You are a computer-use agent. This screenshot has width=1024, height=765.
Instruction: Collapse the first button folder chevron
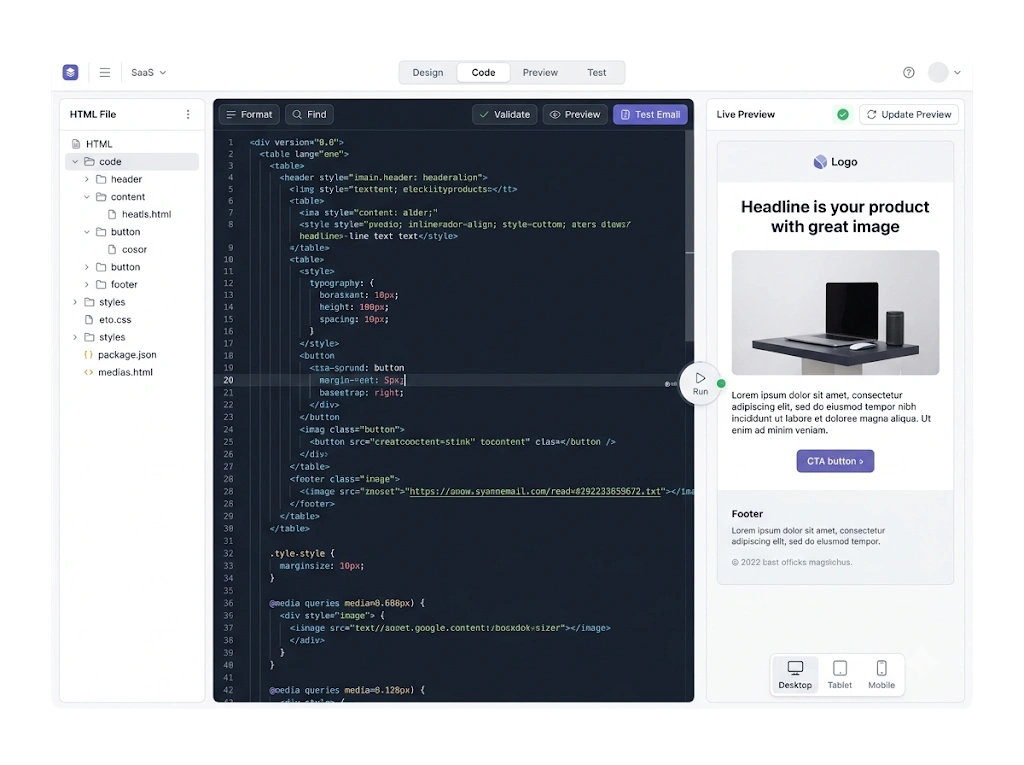[86, 232]
